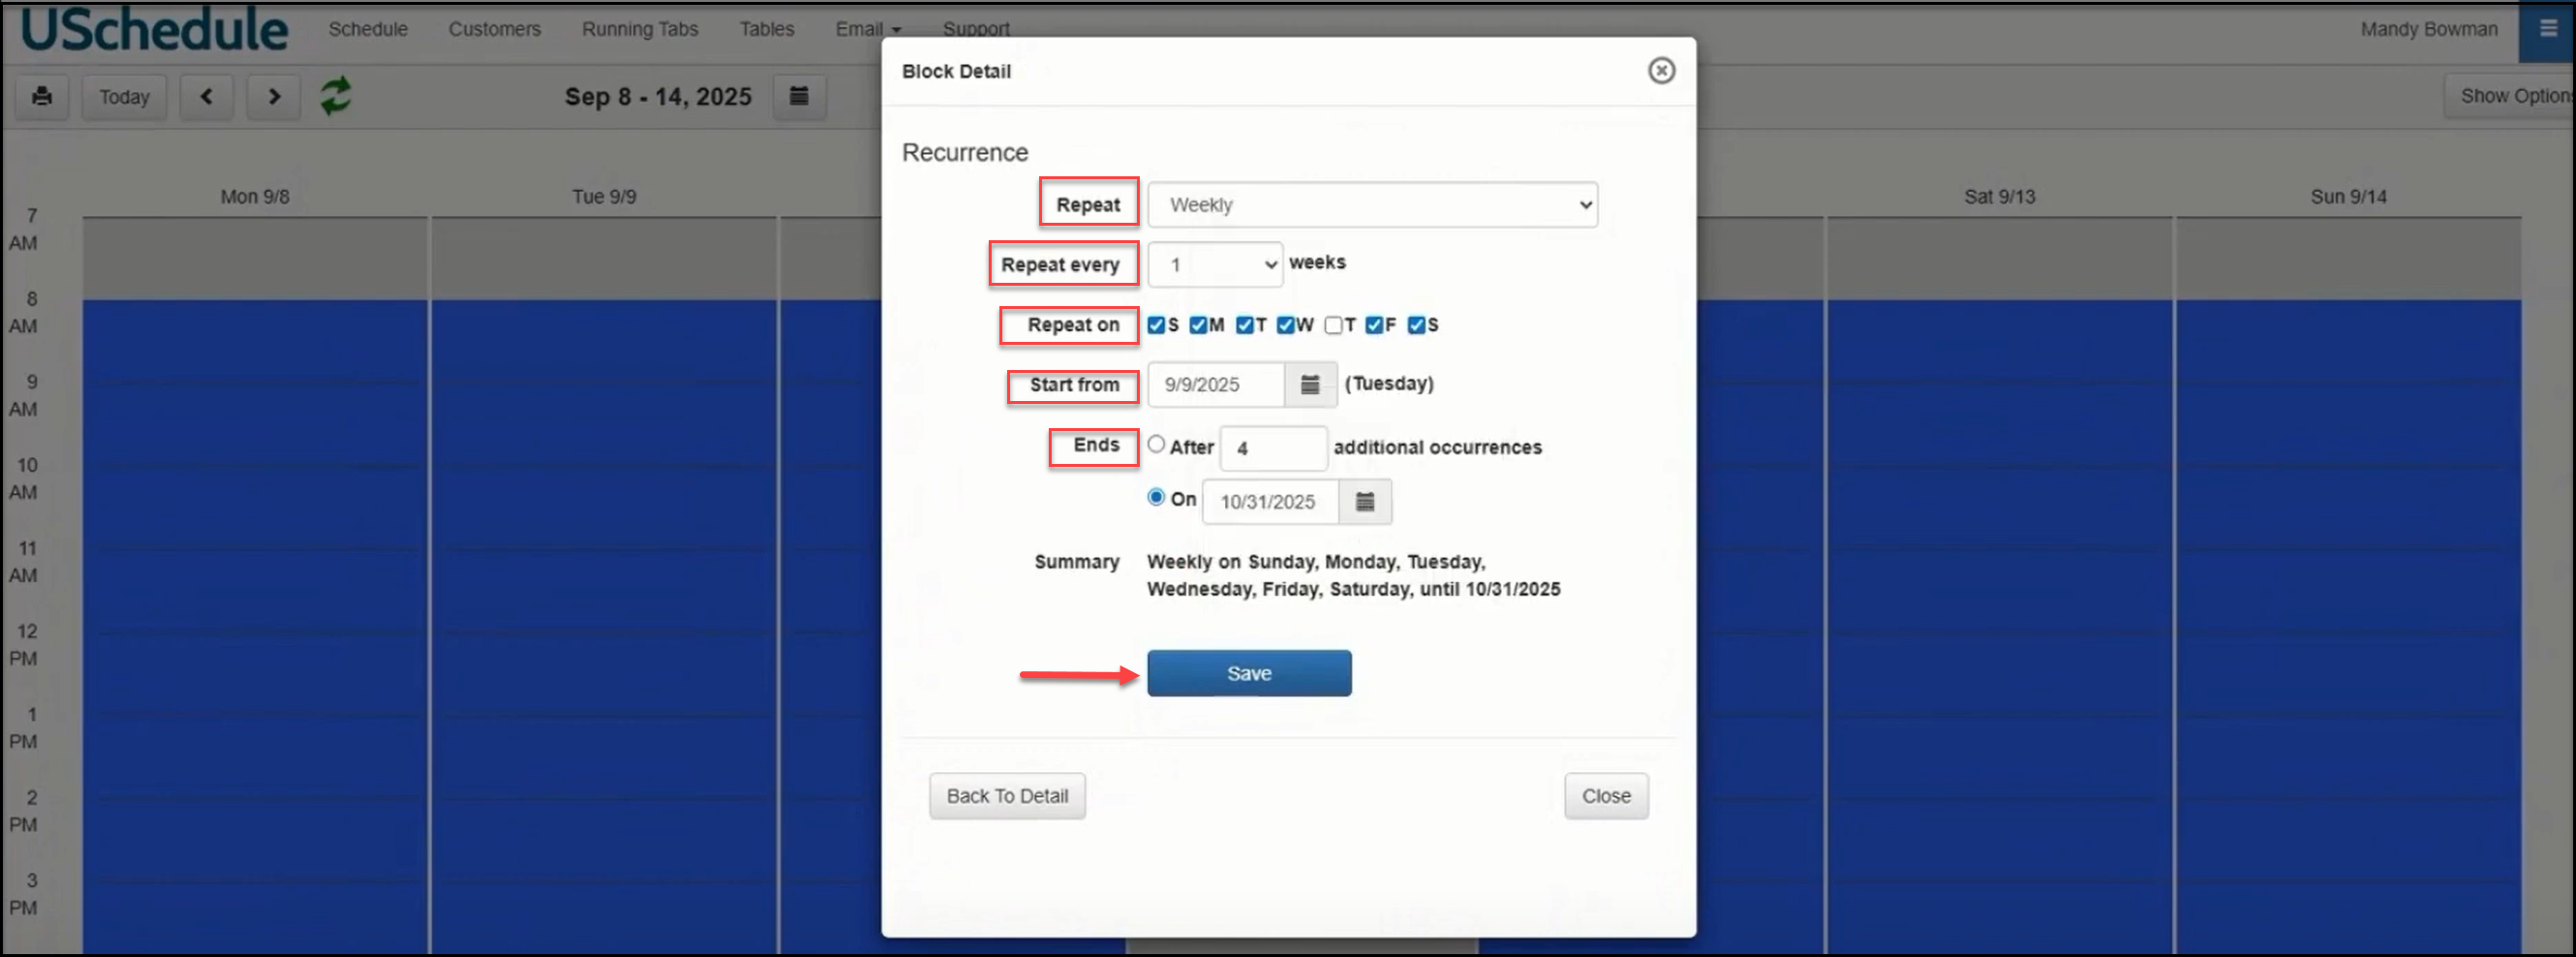Open Running Tabs in the navbar
Viewport: 2576px width, 957px height.
640,29
